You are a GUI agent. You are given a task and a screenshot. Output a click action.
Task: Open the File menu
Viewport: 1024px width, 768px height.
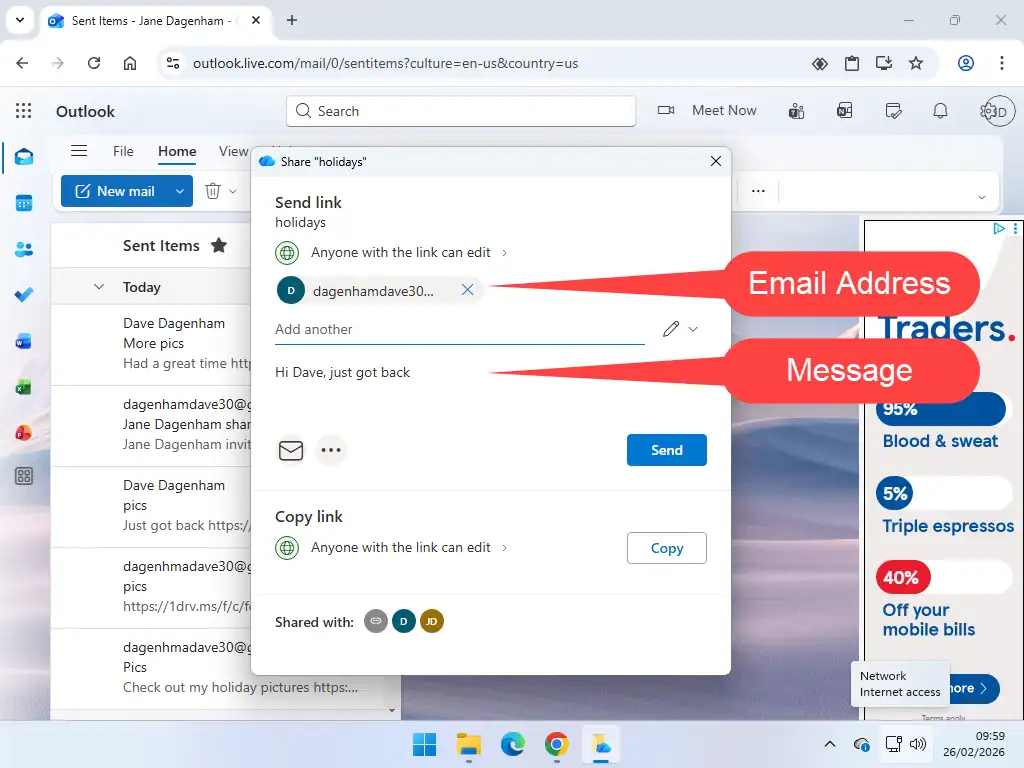(123, 151)
